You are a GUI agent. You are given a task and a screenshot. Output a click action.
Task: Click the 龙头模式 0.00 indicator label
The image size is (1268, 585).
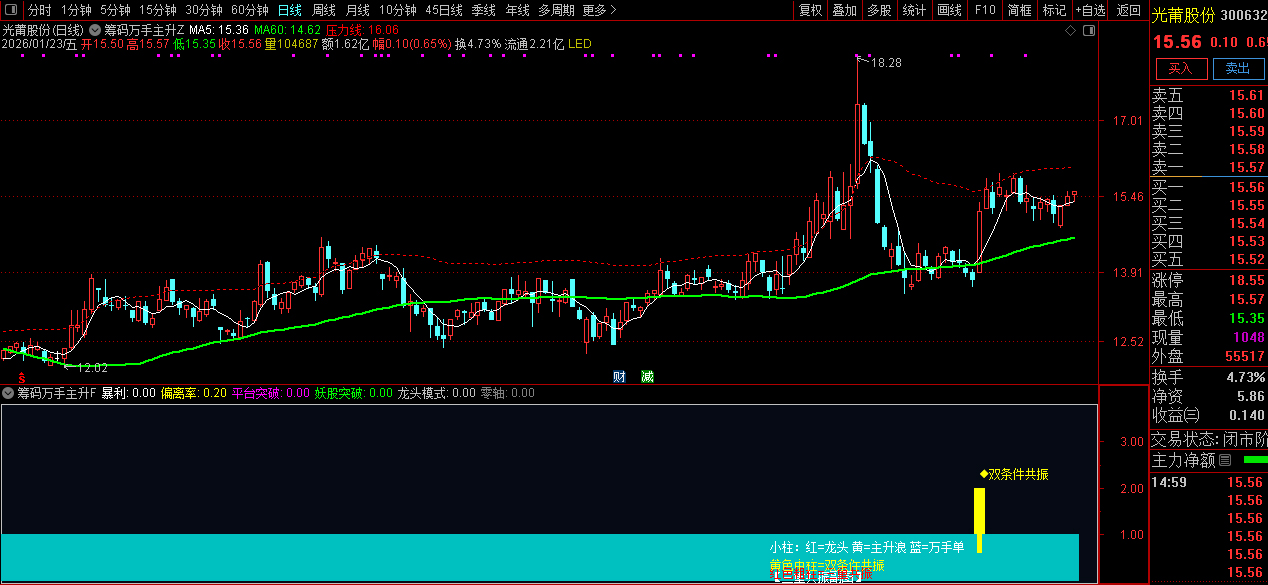[436, 393]
